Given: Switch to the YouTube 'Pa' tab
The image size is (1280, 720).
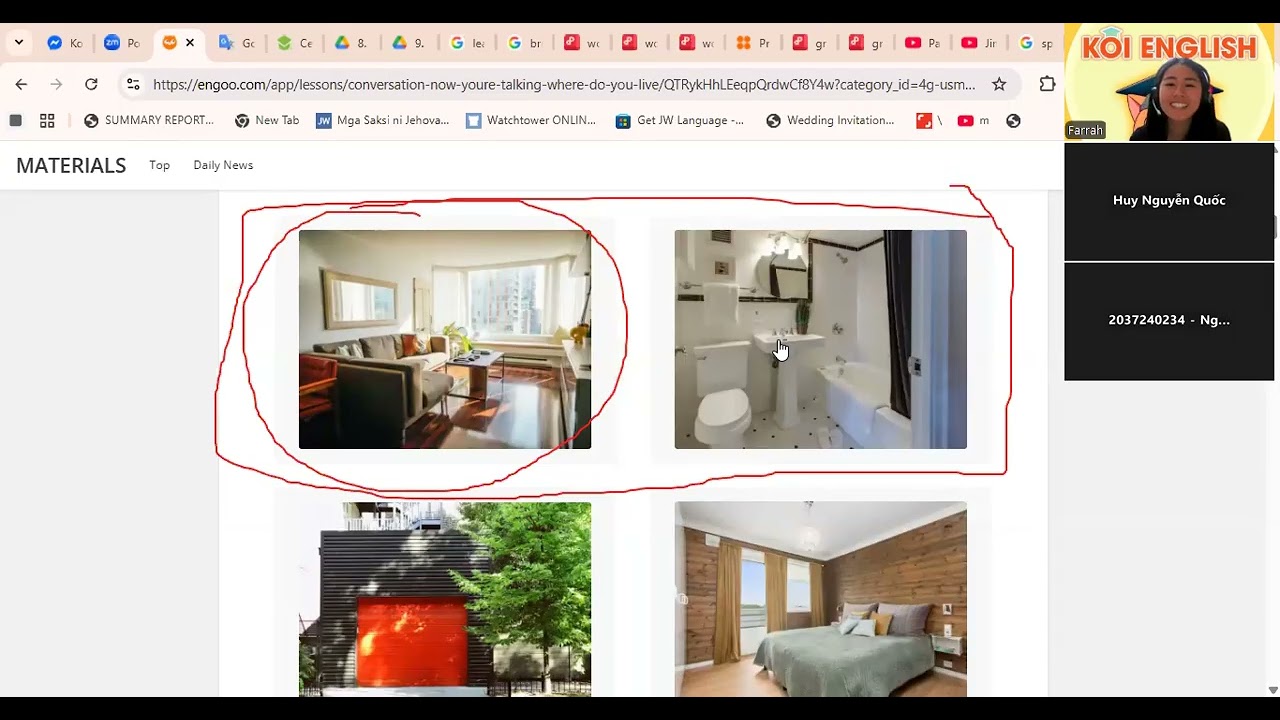Looking at the screenshot, I should pyautogui.click(x=923, y=43).
